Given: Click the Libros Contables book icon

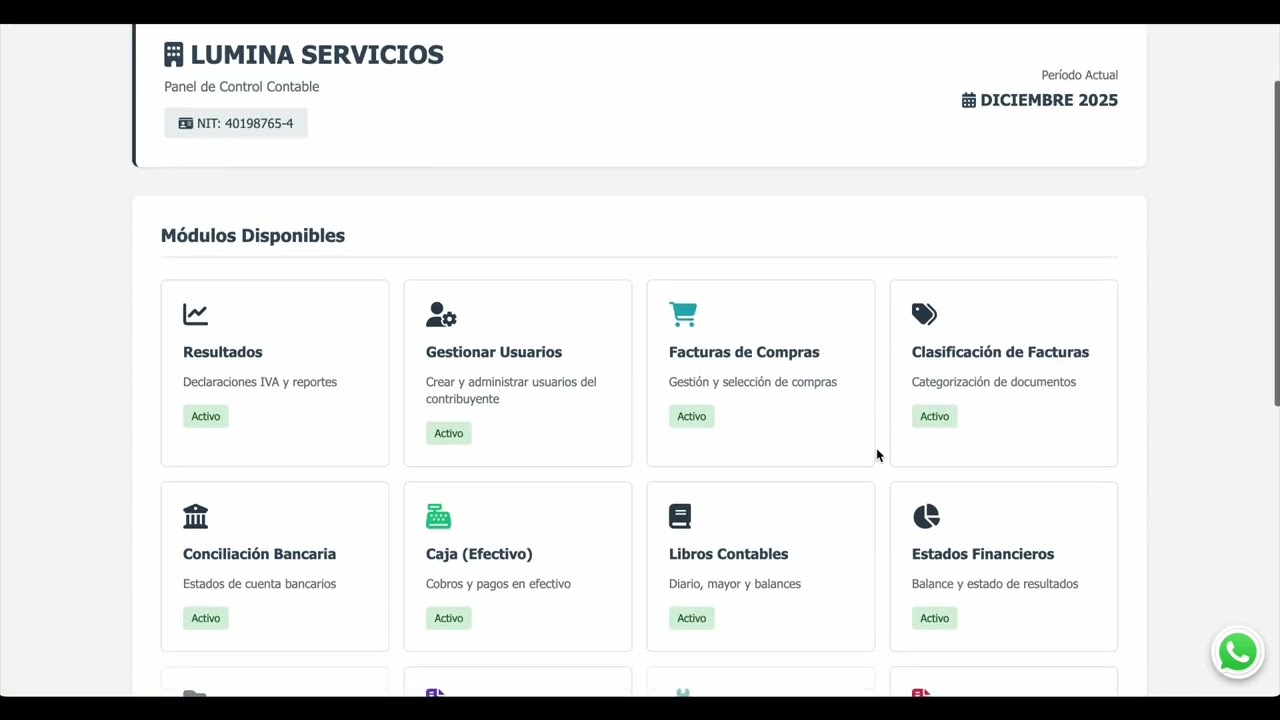Looking at the screenshot, I should [680, 516].
